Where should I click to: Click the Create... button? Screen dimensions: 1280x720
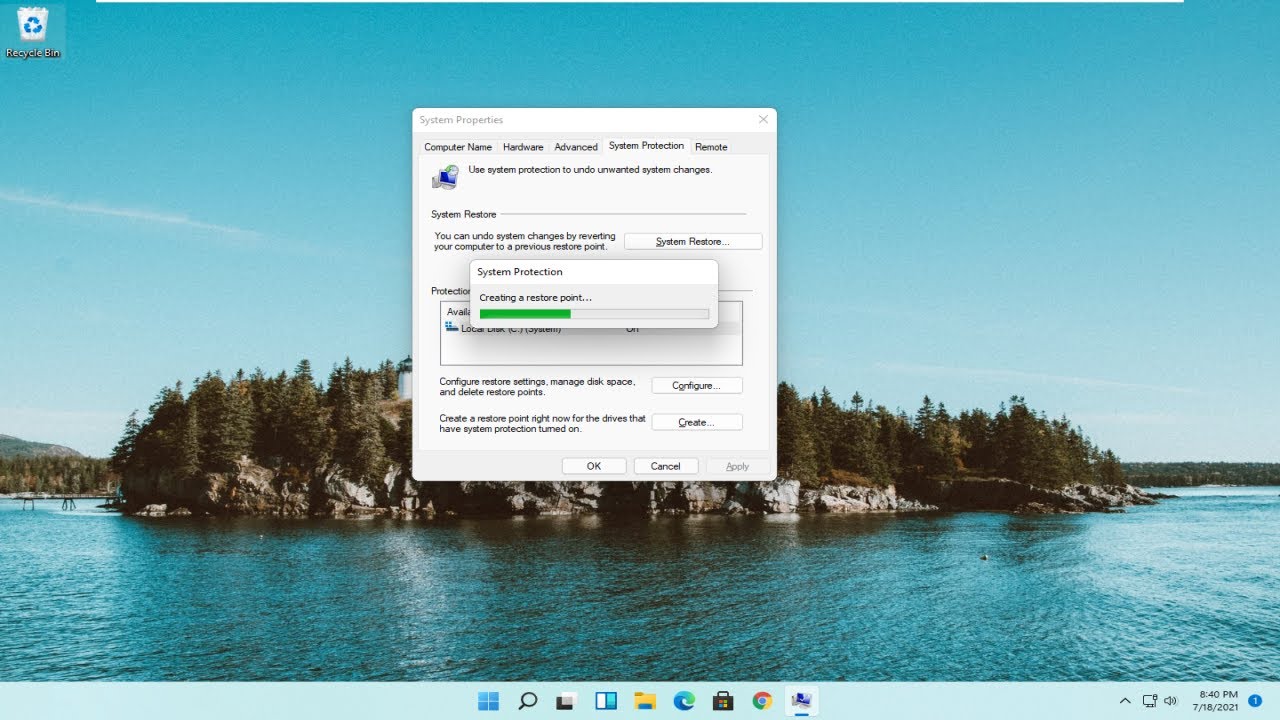(x=697, y=422)
